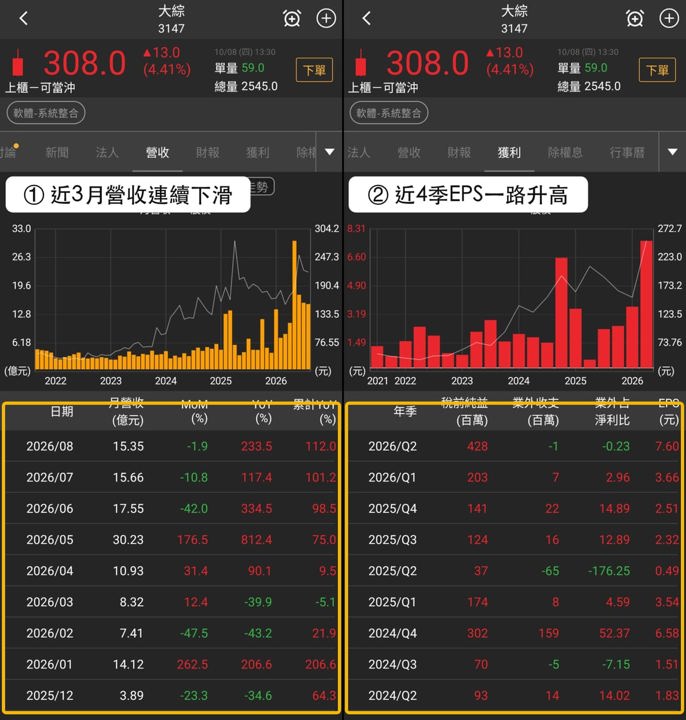686x720 pixels.
Task: Select the 2024/Q2 earnings row
Action: tap(514, 696)
